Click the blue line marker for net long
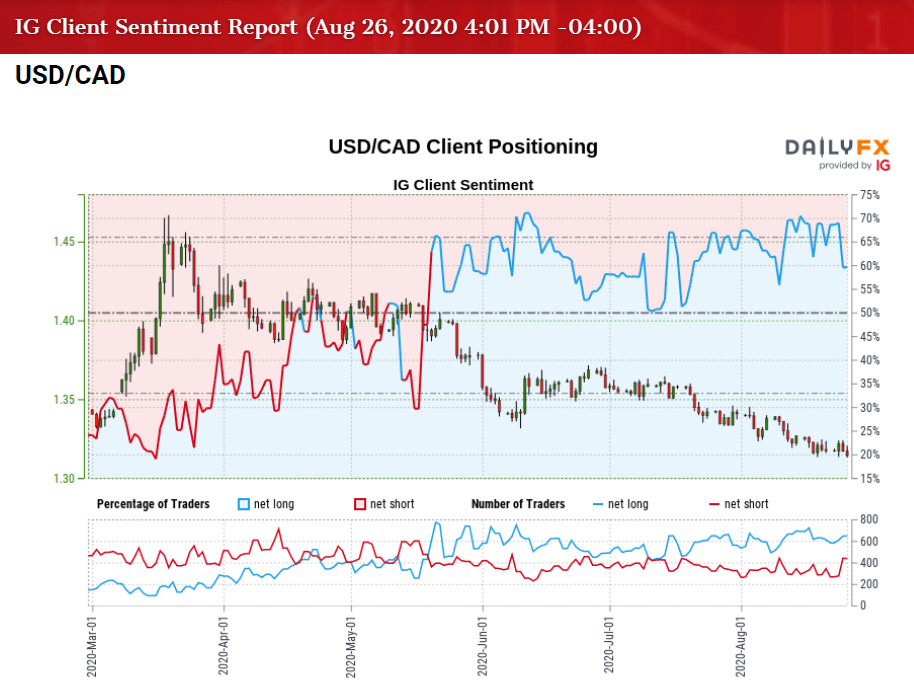Viewport: 914px width, 694px height. (x=597, y=504)
